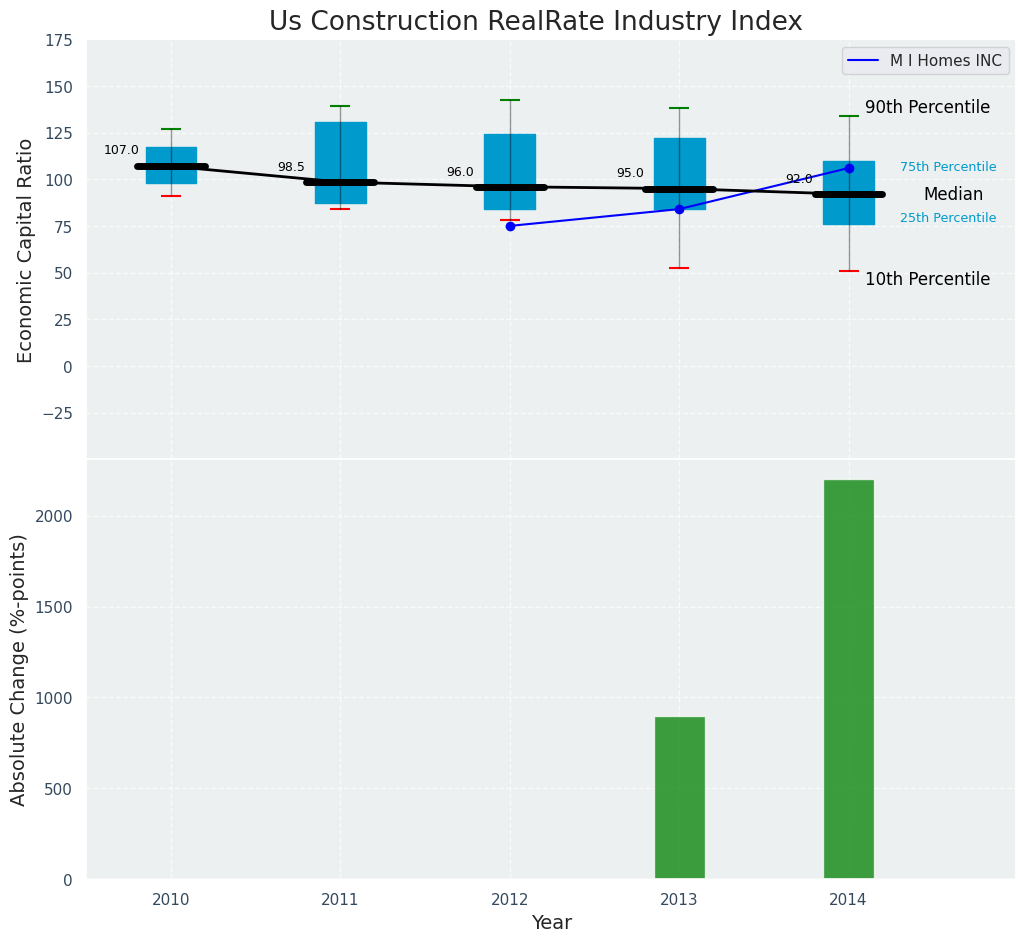Click the red 10th percentile cap for 2013
The width and height of the screenshot is (1026, 942).
(679, 268)
